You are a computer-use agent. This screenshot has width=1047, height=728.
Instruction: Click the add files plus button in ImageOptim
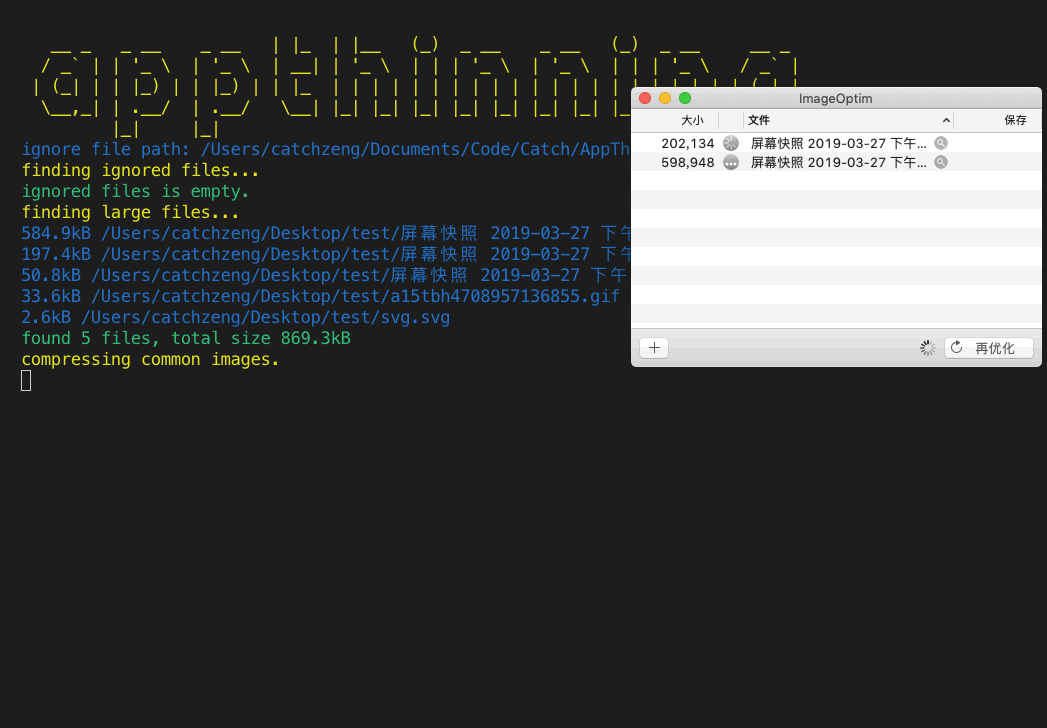[x=654, y=347]
